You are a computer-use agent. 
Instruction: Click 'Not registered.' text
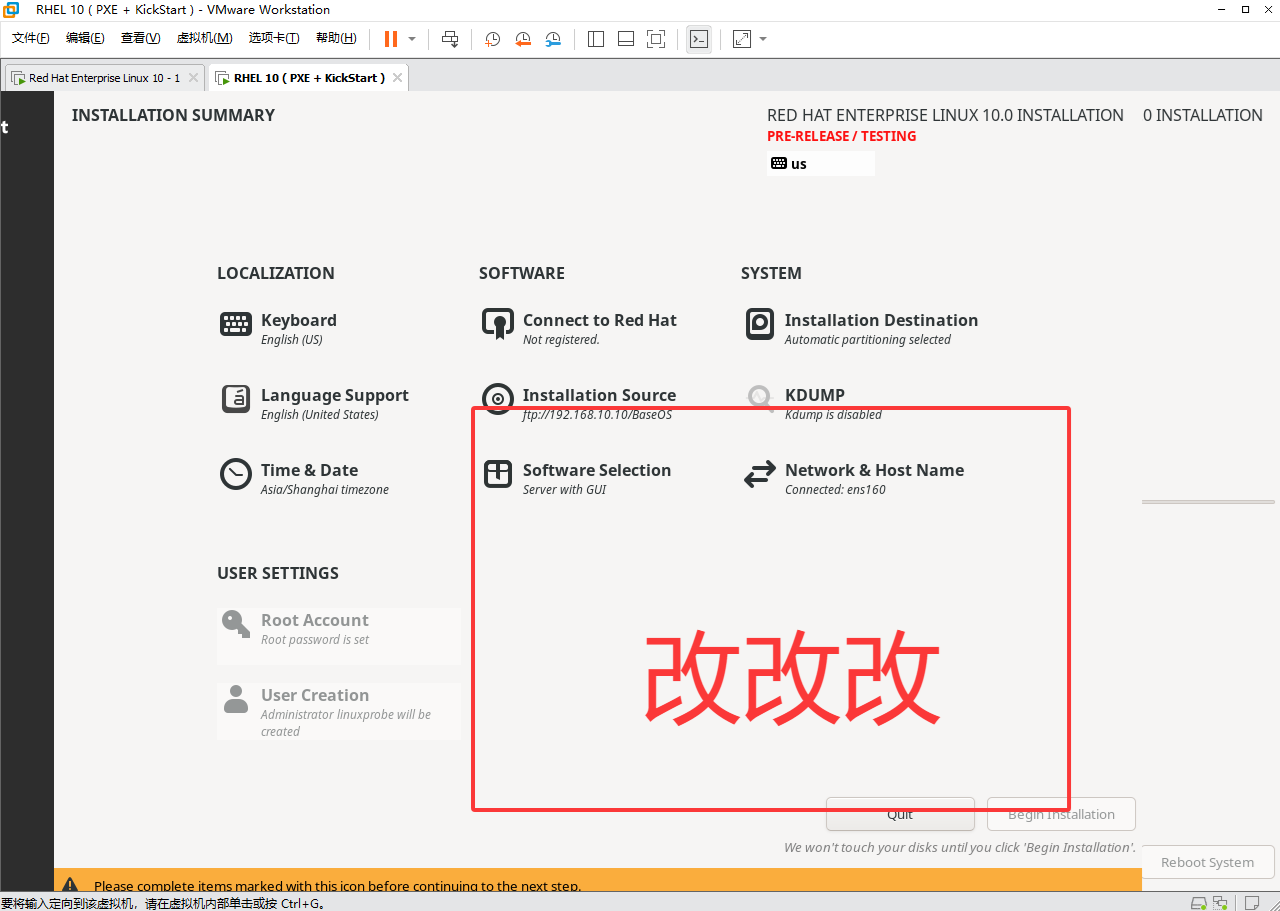tap(562, 340)
